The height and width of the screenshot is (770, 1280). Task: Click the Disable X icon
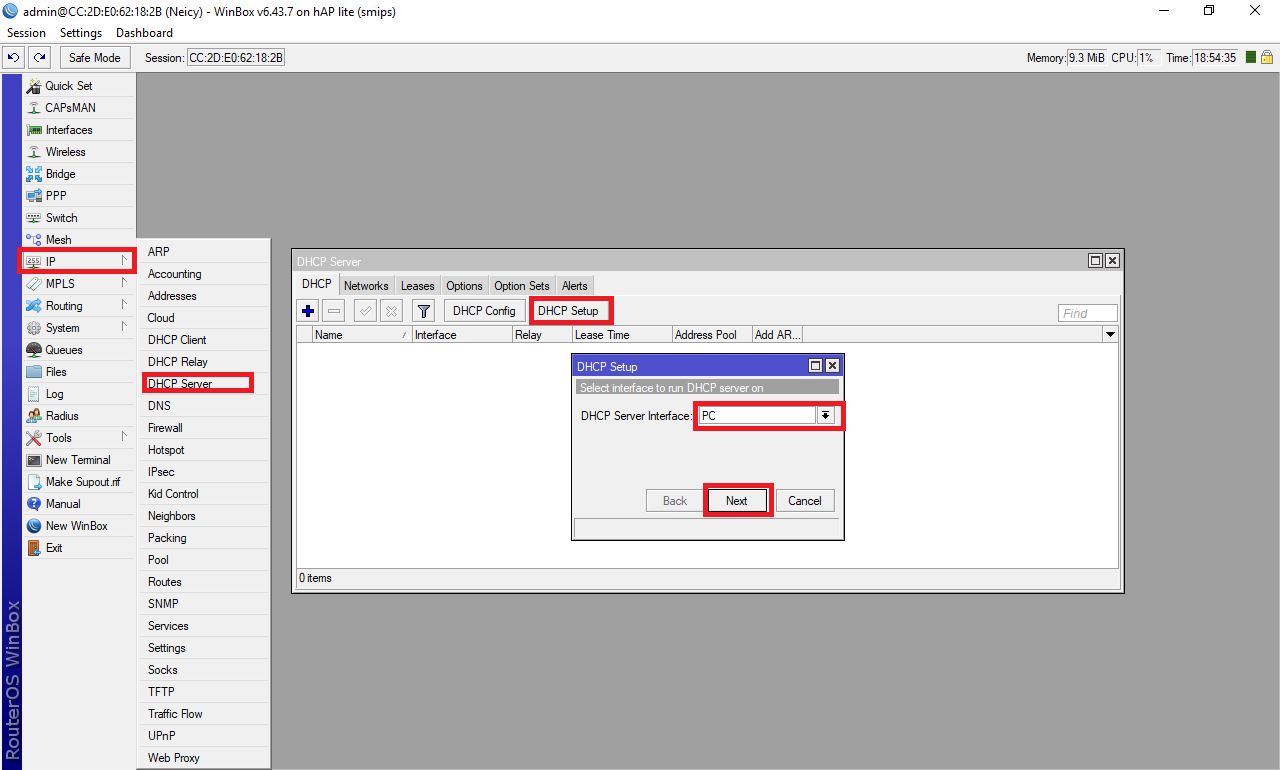(392, 311)
